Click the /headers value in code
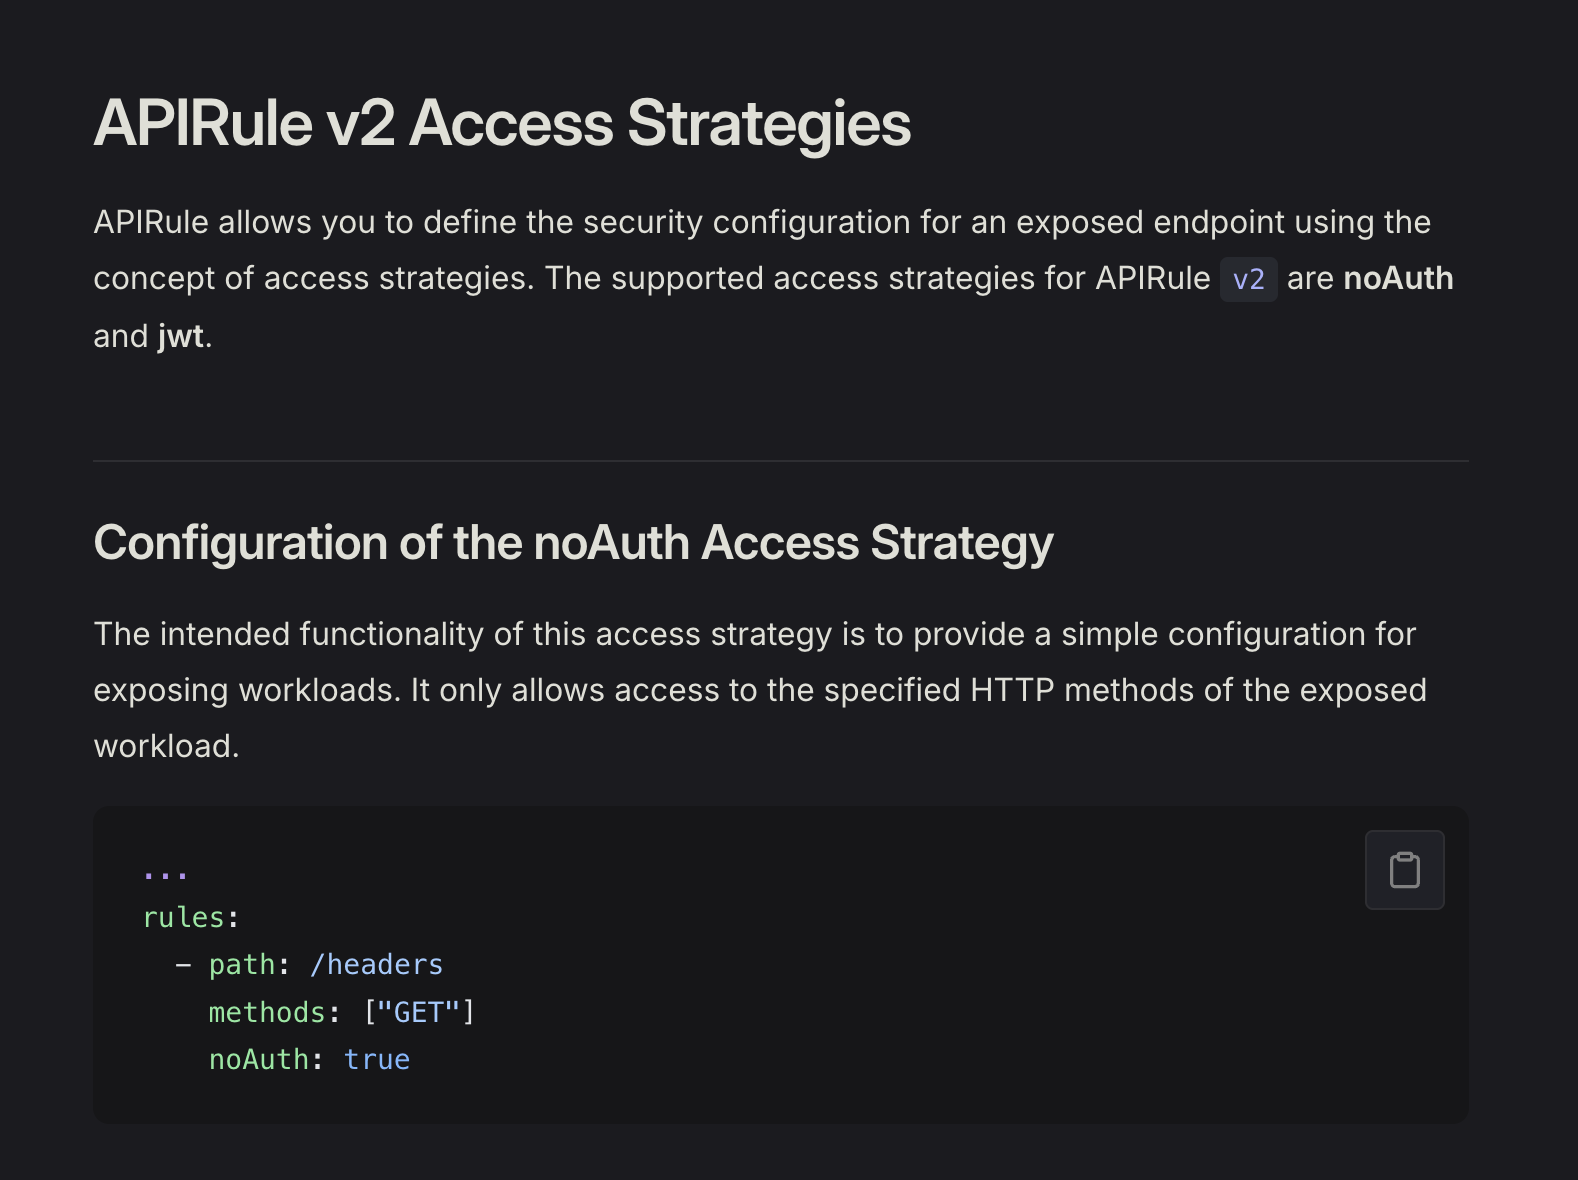The image size is (1578, 1180). (376, 964)
